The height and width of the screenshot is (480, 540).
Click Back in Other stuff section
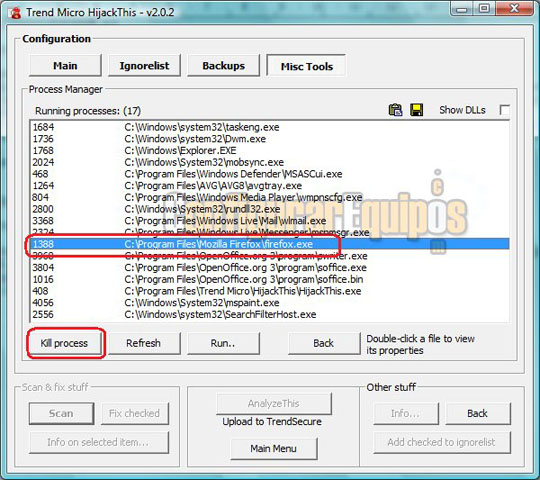click(x=477, y=413)
